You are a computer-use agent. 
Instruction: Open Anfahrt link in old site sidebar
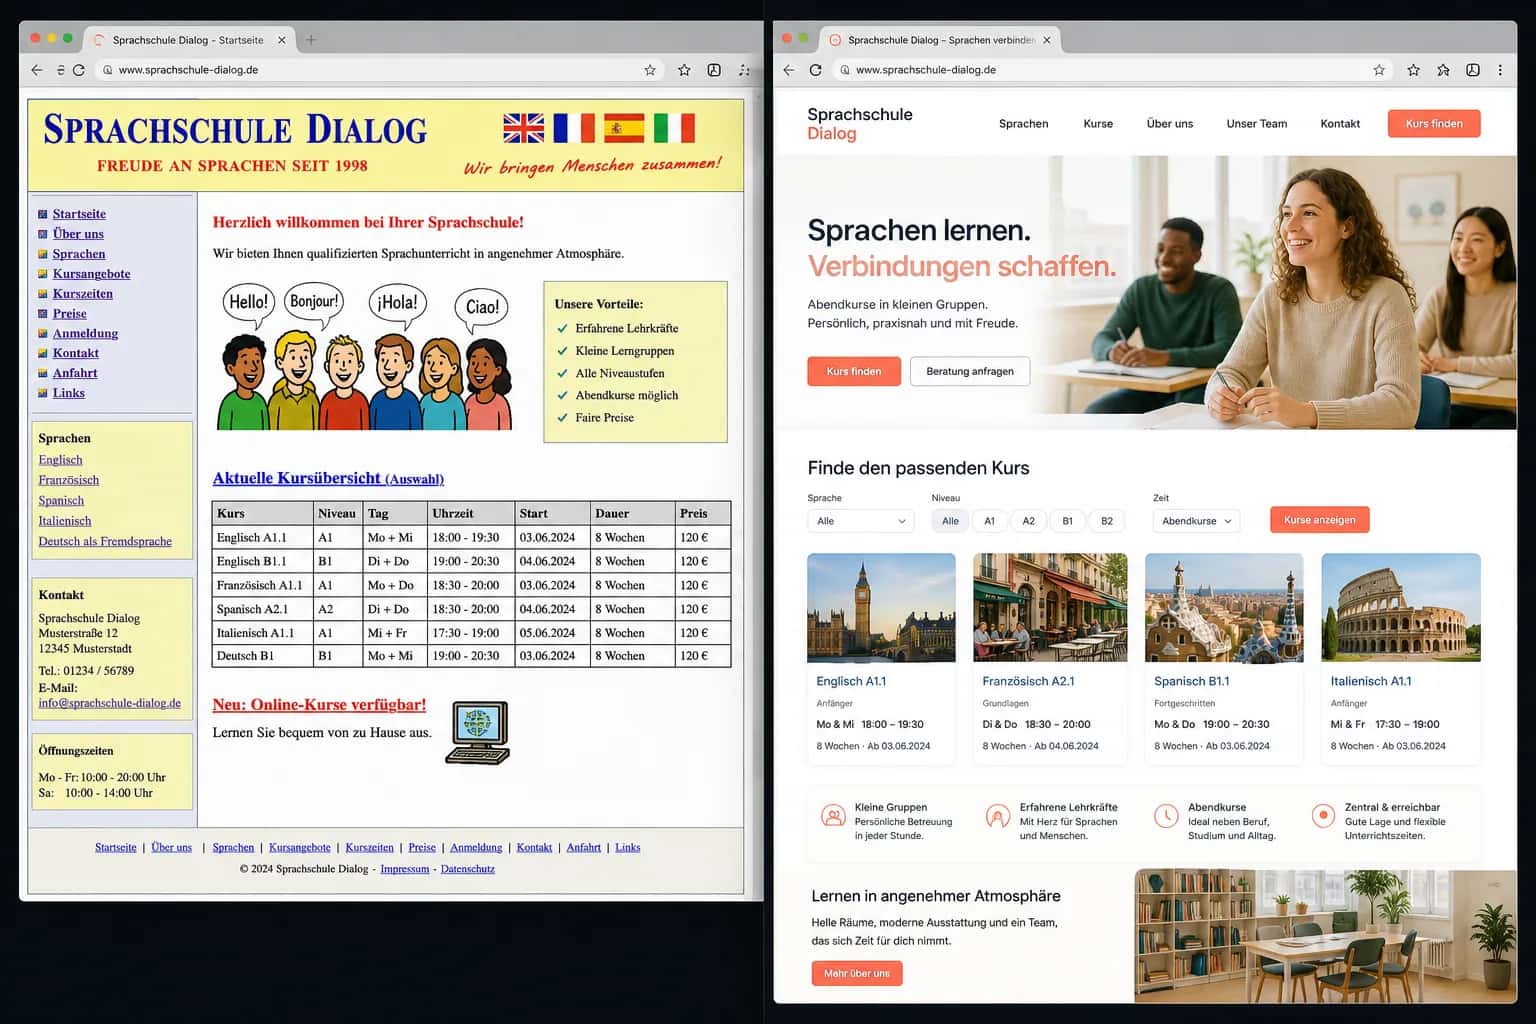(75, 373)
